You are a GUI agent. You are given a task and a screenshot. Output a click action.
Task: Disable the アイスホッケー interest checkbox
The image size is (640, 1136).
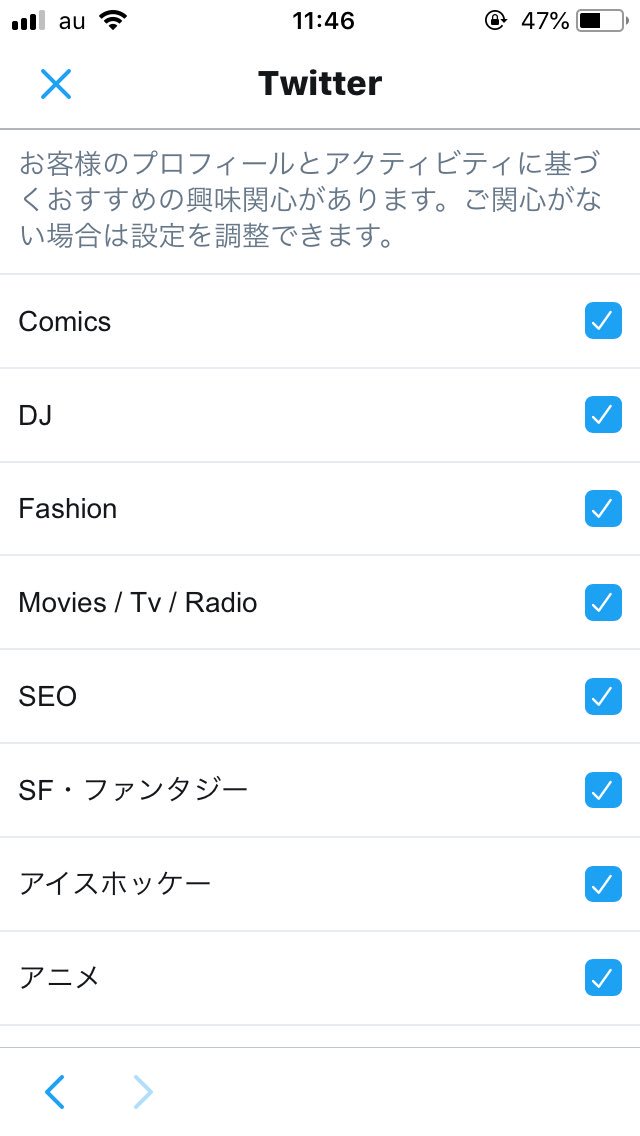click(x=603, y=884)
